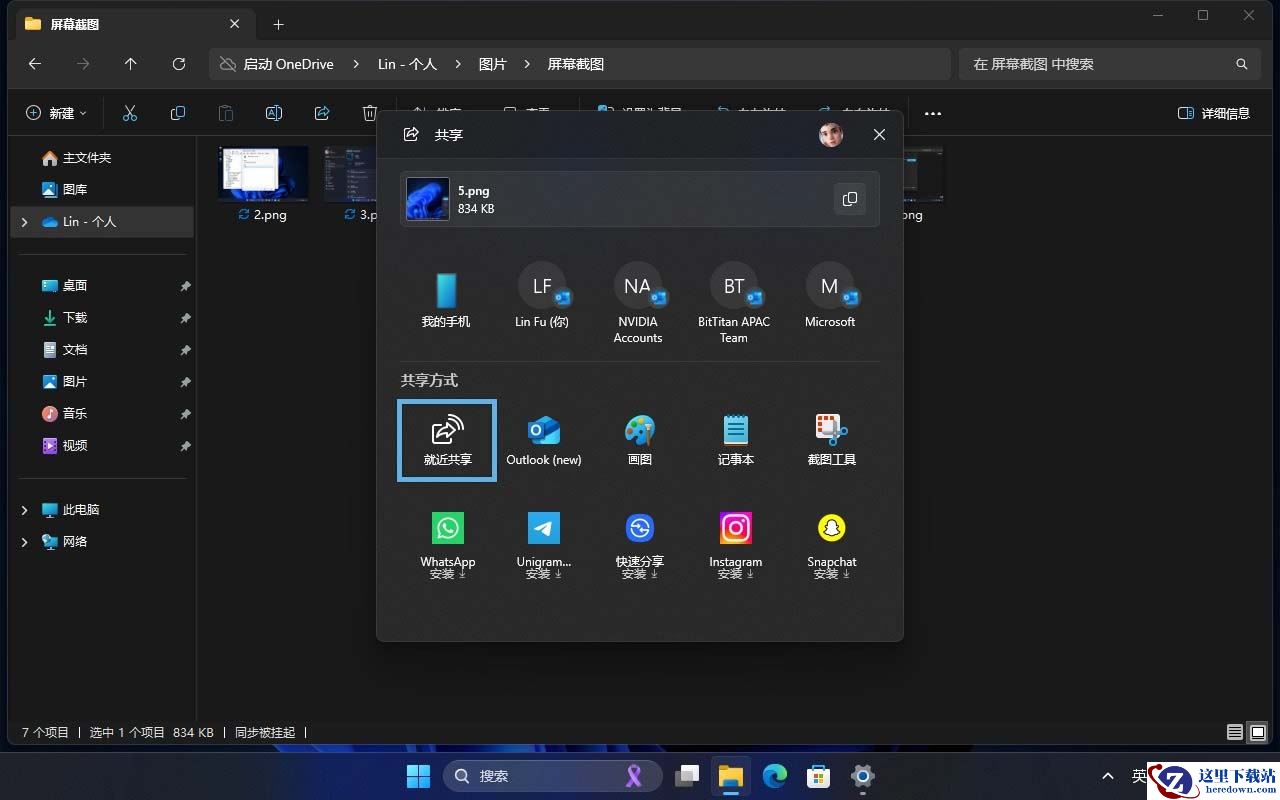The width and height of the screenshot is (1280, 800).
Task: Click the Copy toolbar icon in Explorer
Action: point(178,113)
